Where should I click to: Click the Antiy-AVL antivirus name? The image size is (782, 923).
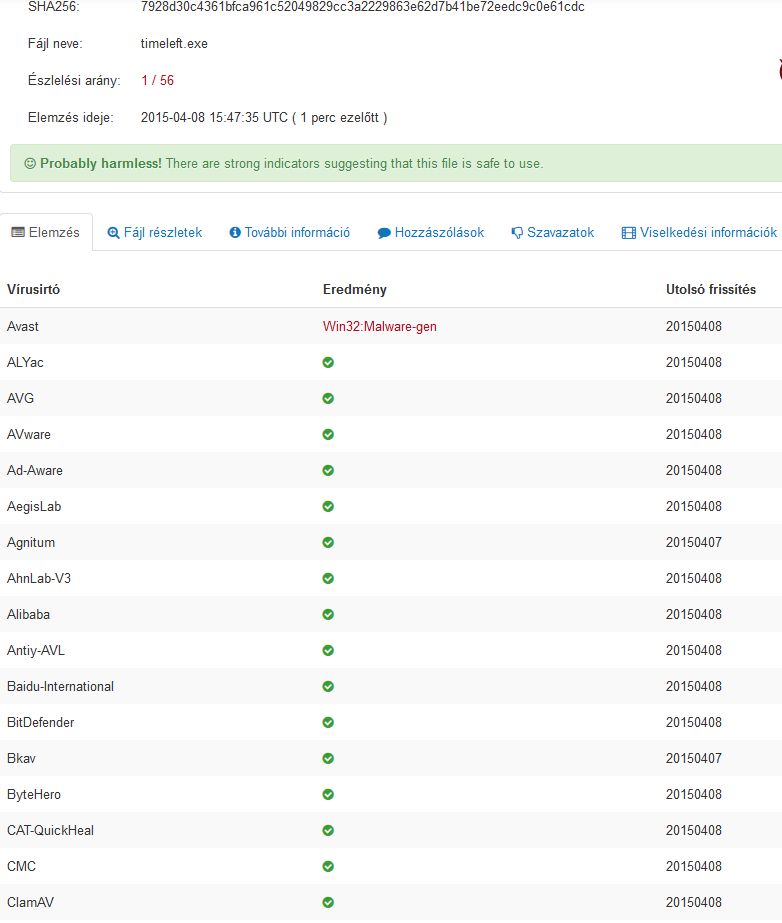(36, 650)
